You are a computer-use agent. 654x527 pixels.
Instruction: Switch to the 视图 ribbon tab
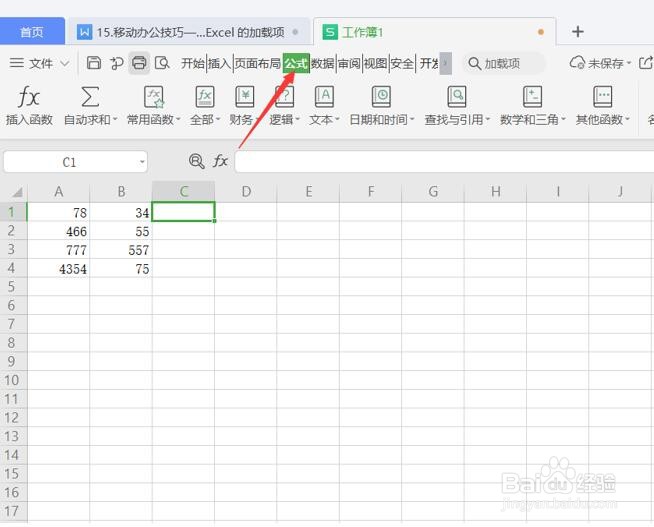coord(375,63)
